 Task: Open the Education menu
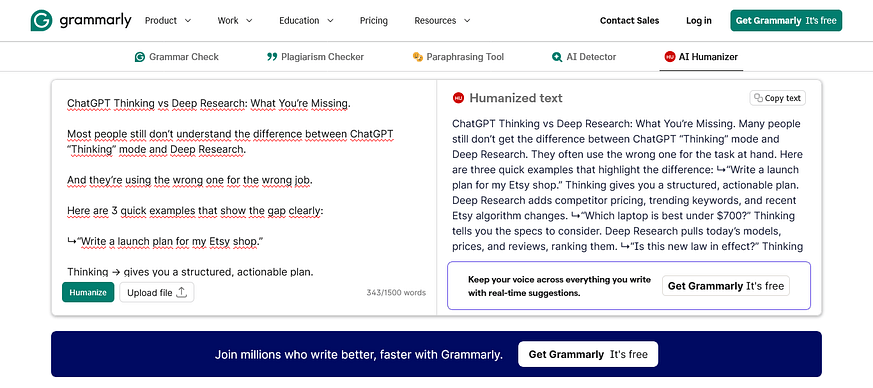click(x=306, y=21)
